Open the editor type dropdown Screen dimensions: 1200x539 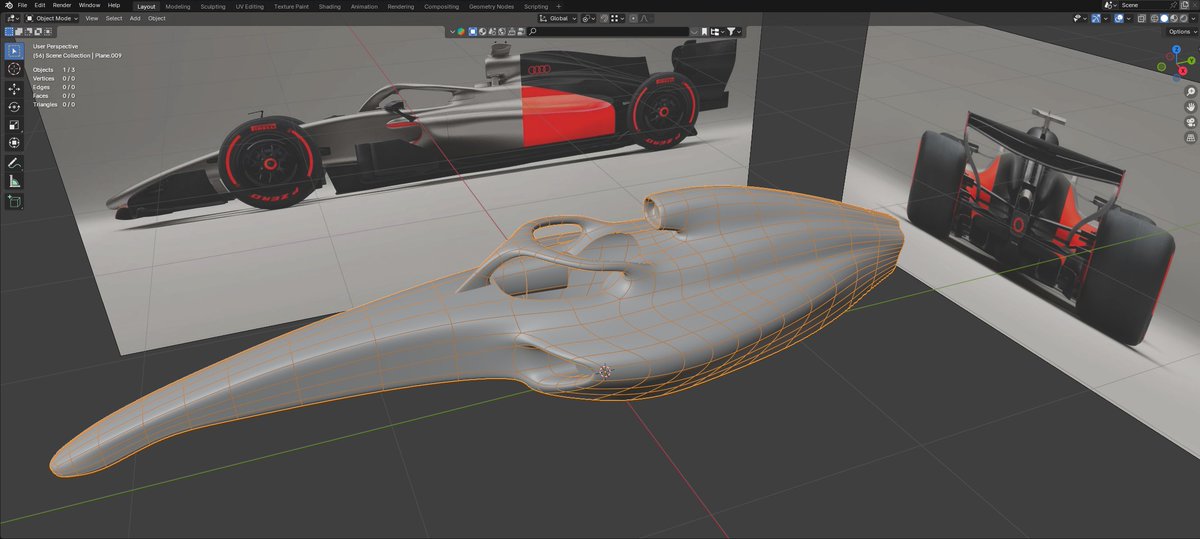13,18
